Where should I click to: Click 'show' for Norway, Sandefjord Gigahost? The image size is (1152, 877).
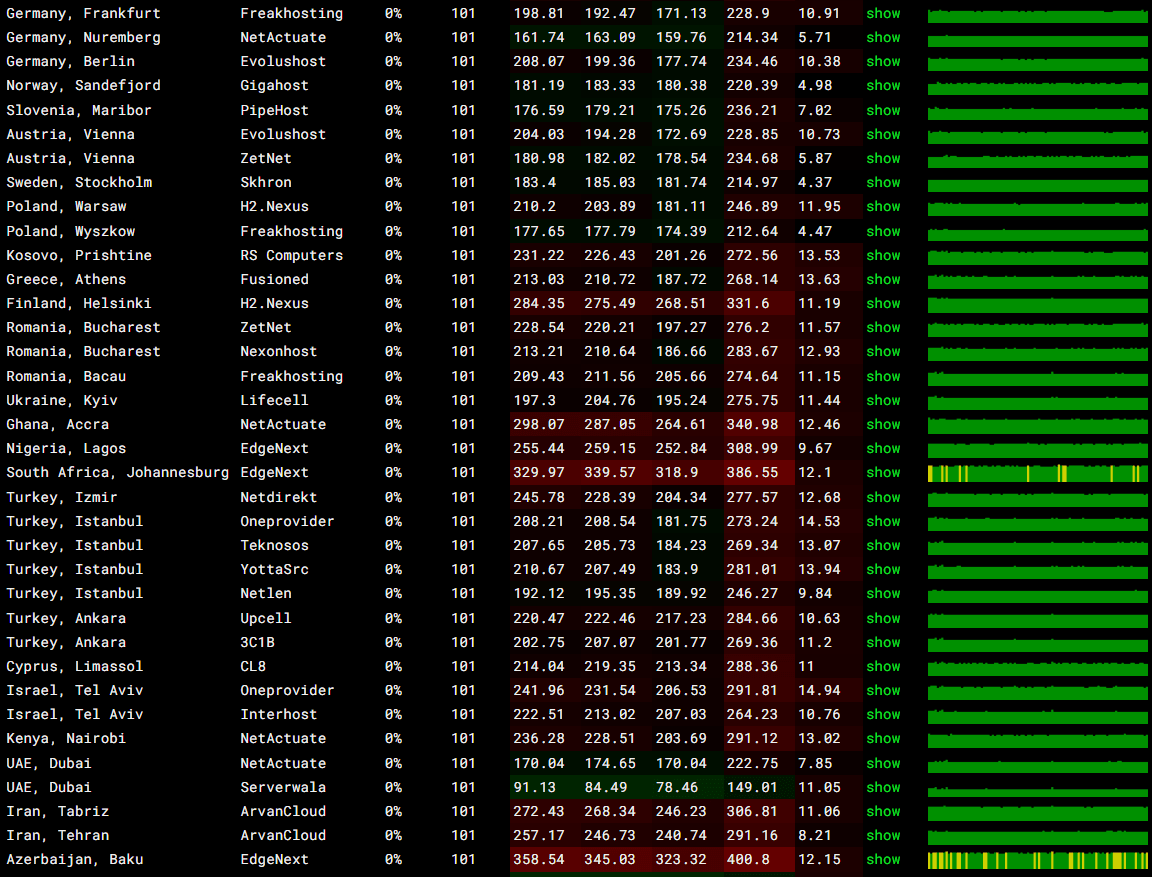883,85
